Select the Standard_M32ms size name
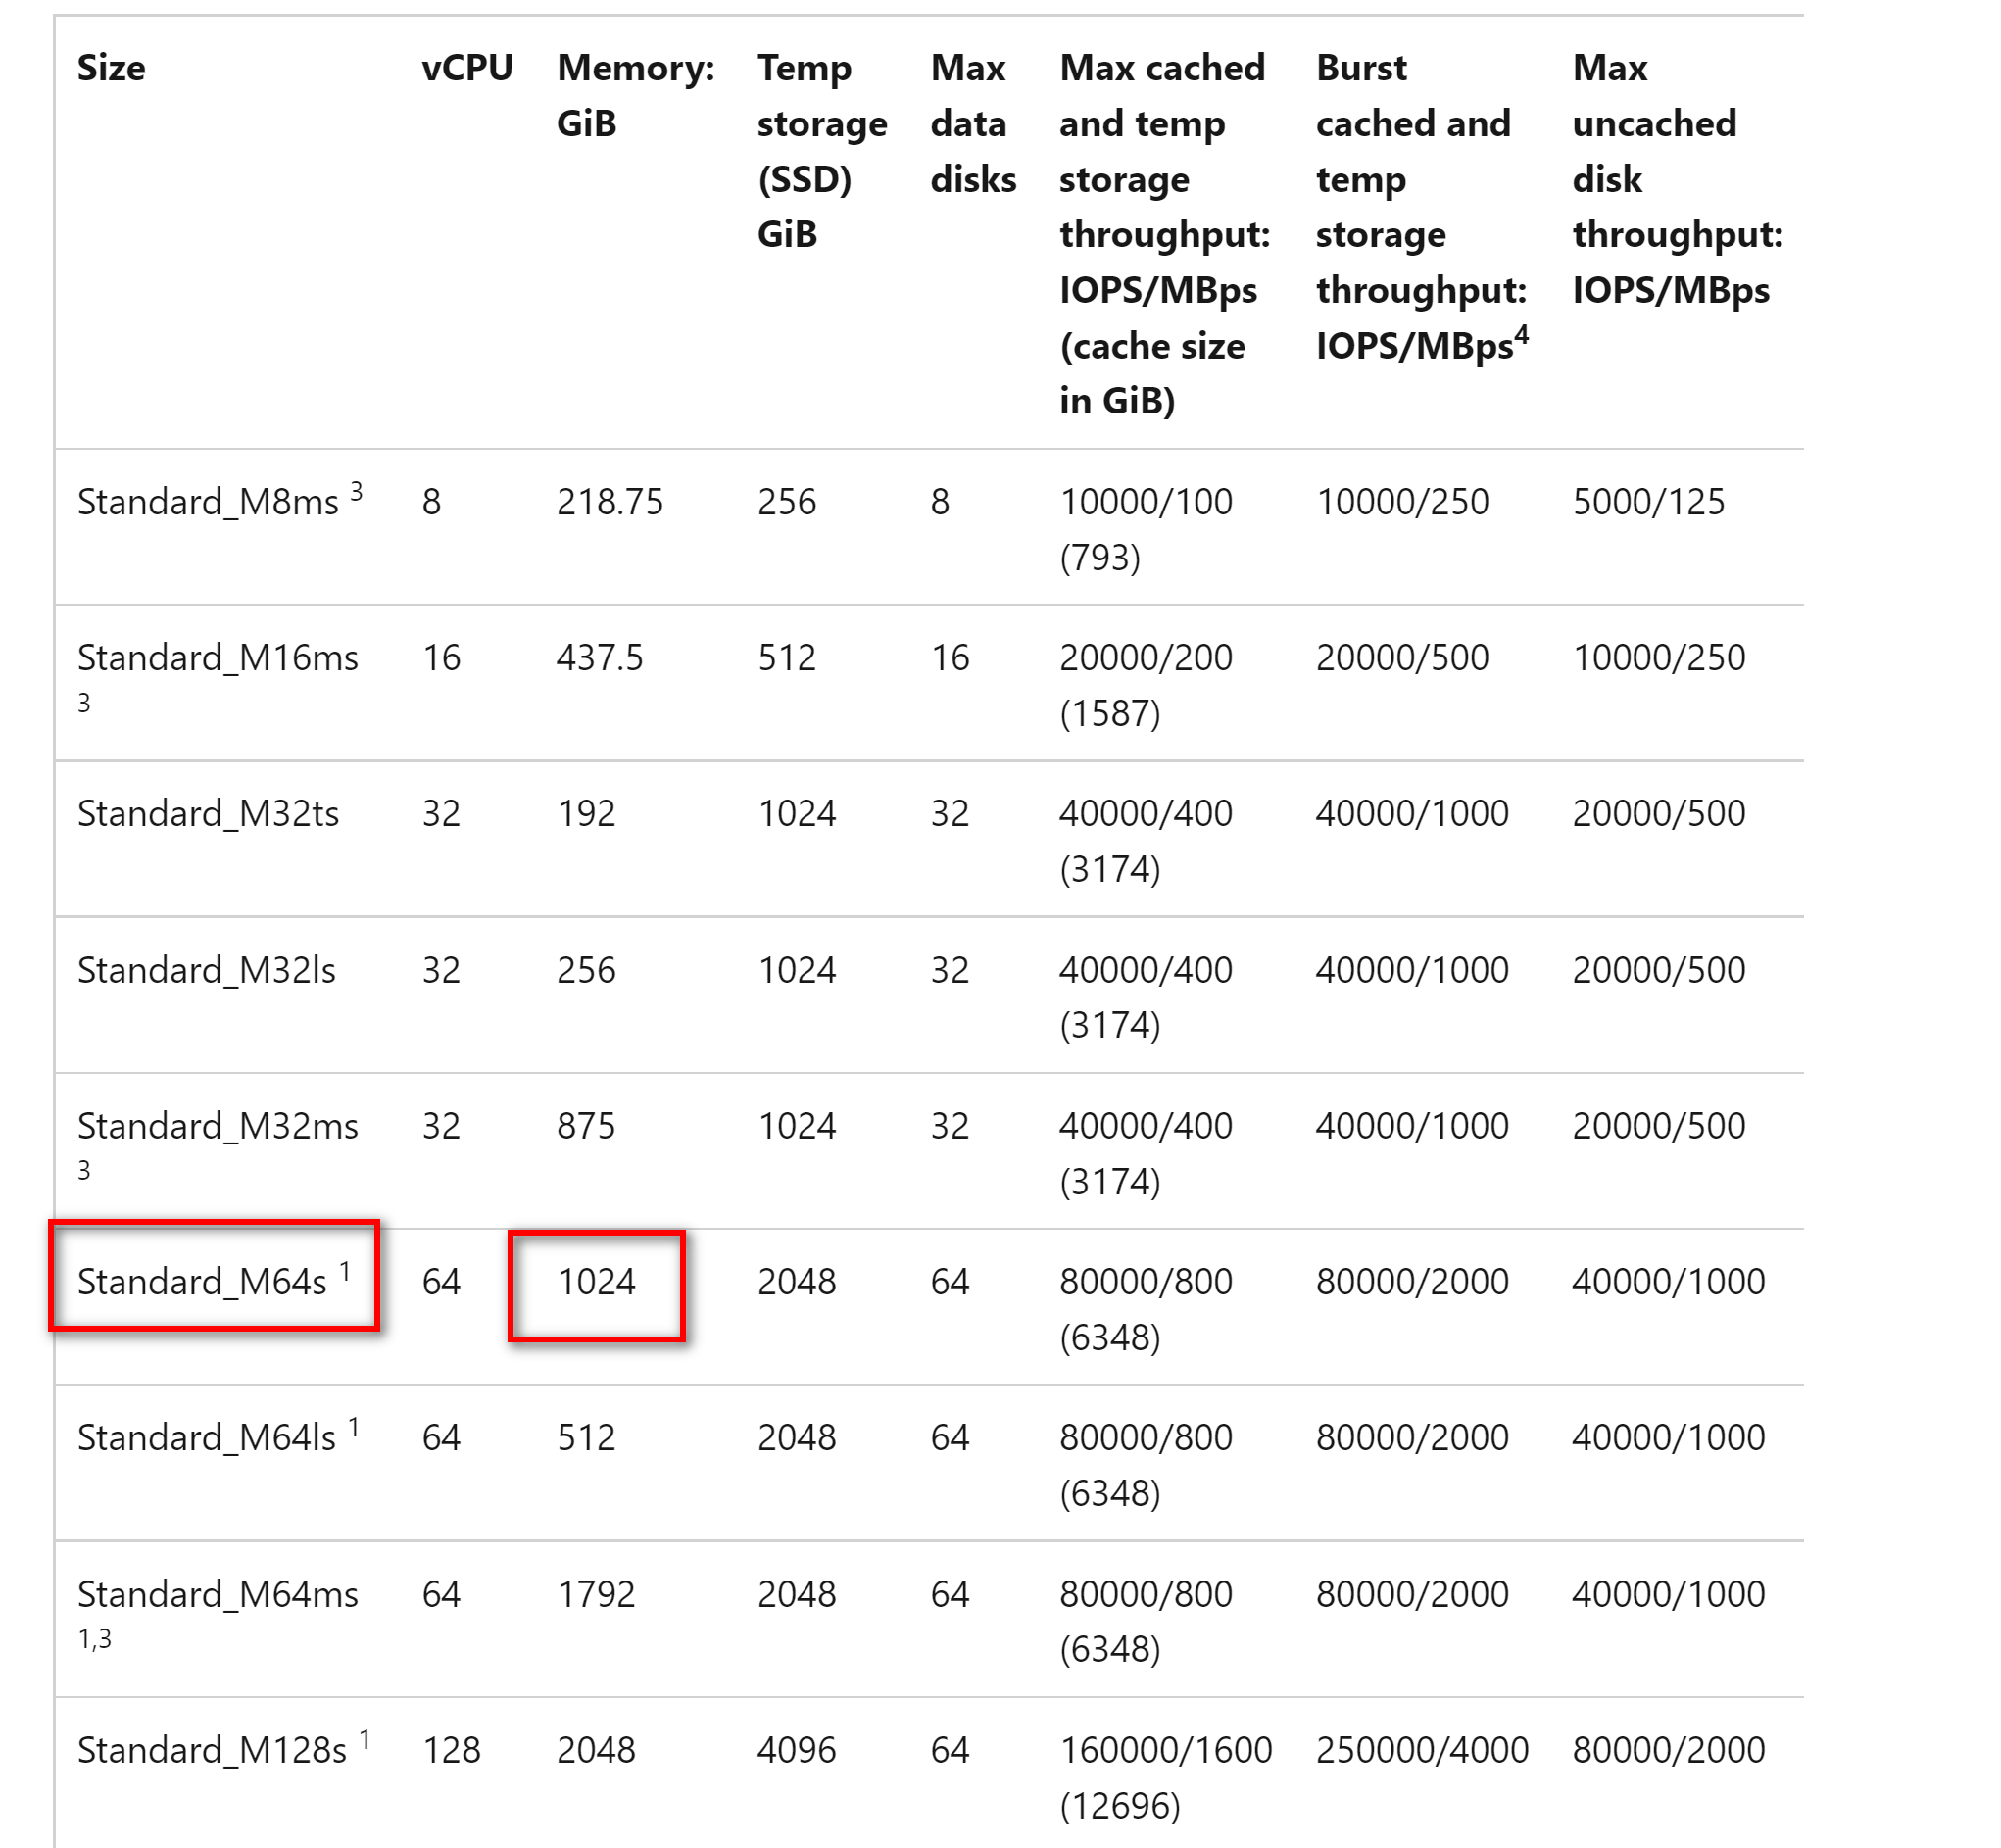The image size is (2001, 1848). tap(218, 1125)
